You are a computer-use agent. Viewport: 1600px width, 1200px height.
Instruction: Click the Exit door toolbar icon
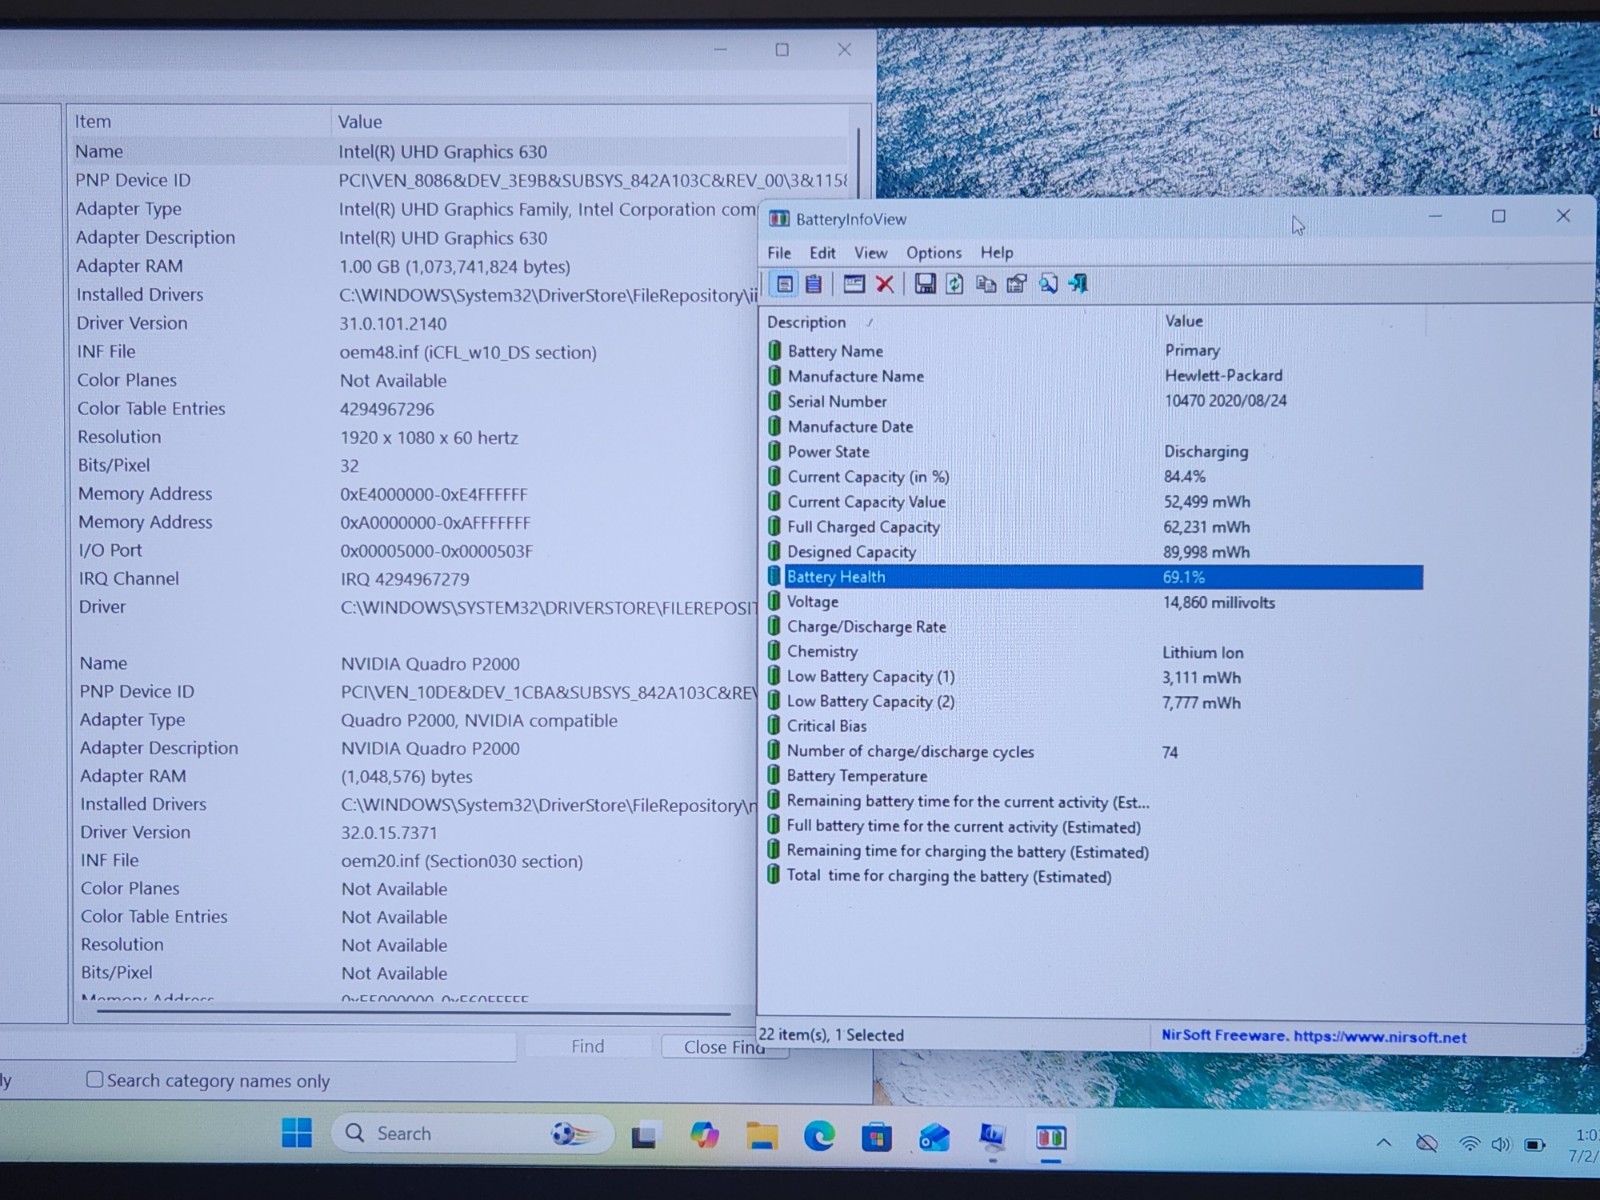coord(1078,284)
